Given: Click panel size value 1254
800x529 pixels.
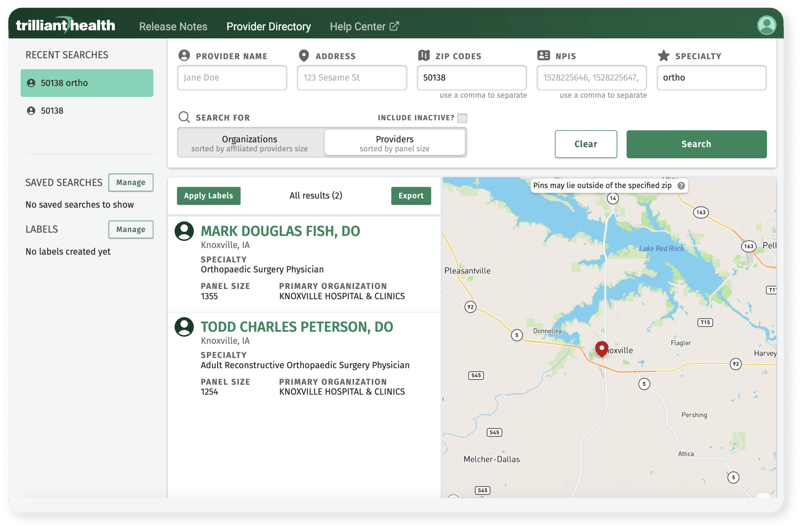Looking at the screenshot, I should point(209,392).
